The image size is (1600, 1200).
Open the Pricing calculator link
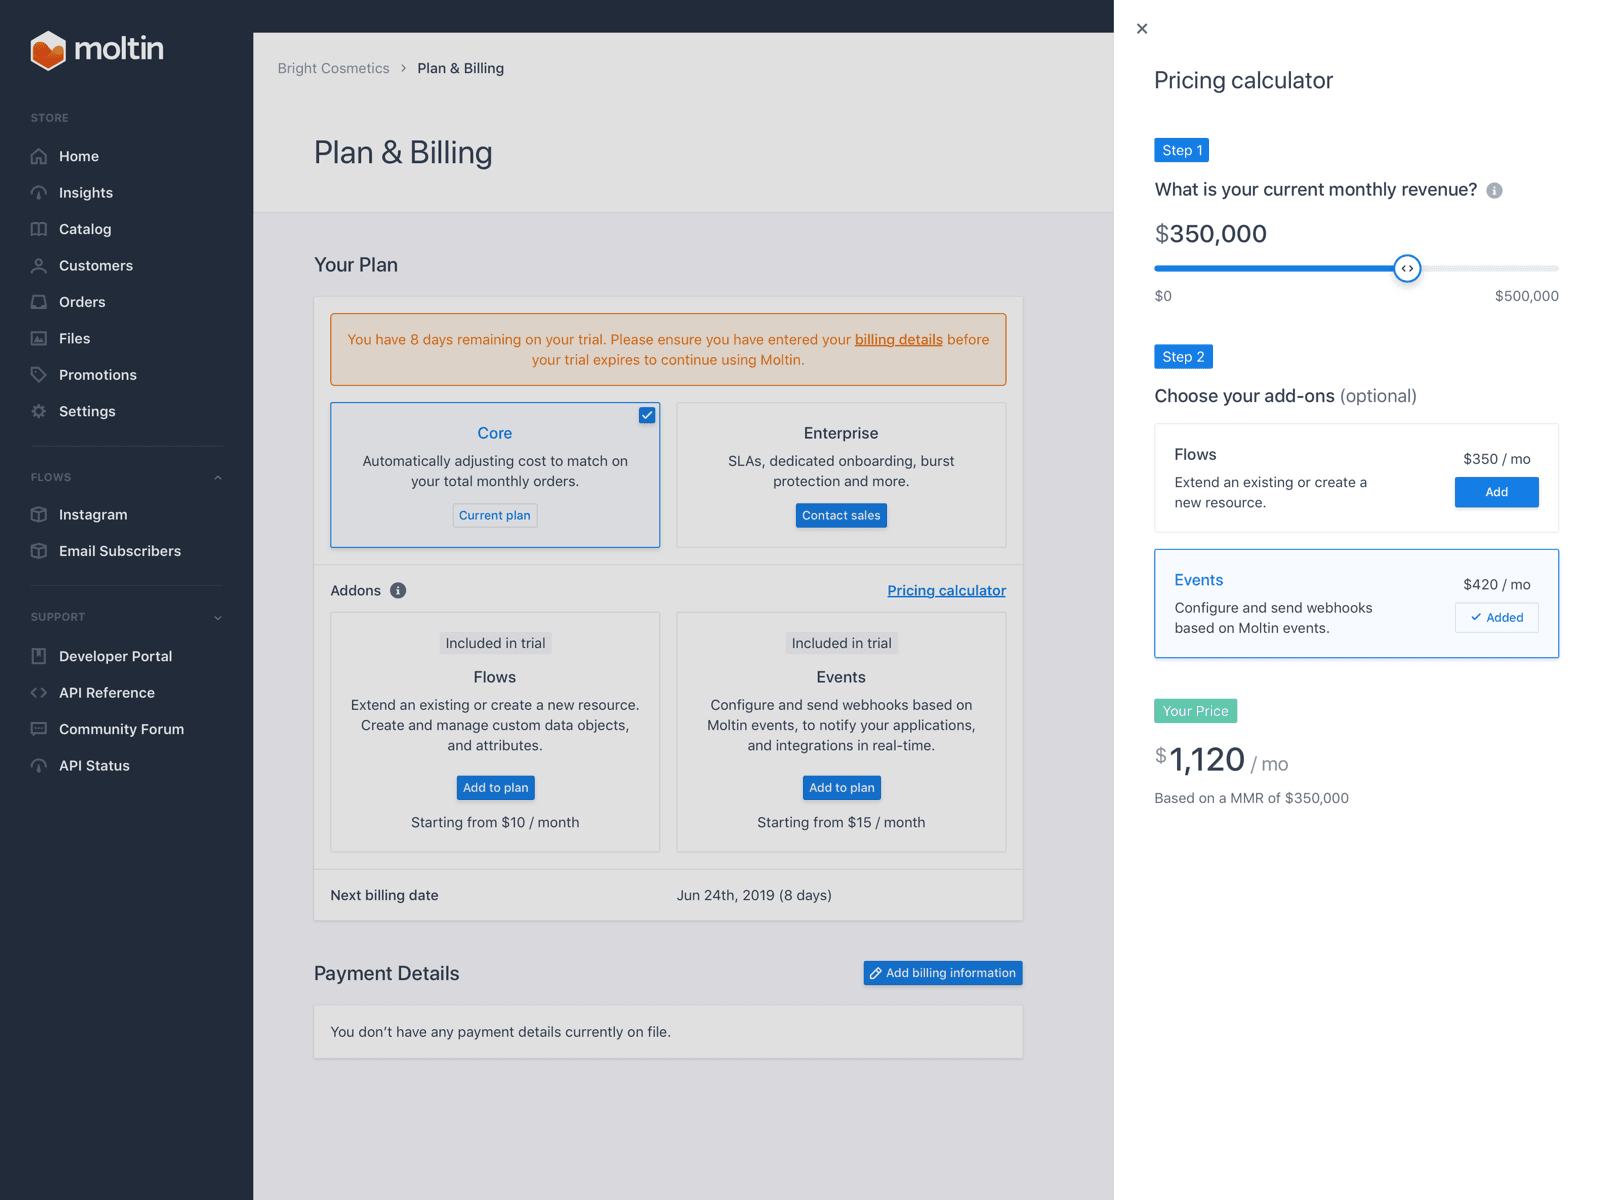(946, 590)
